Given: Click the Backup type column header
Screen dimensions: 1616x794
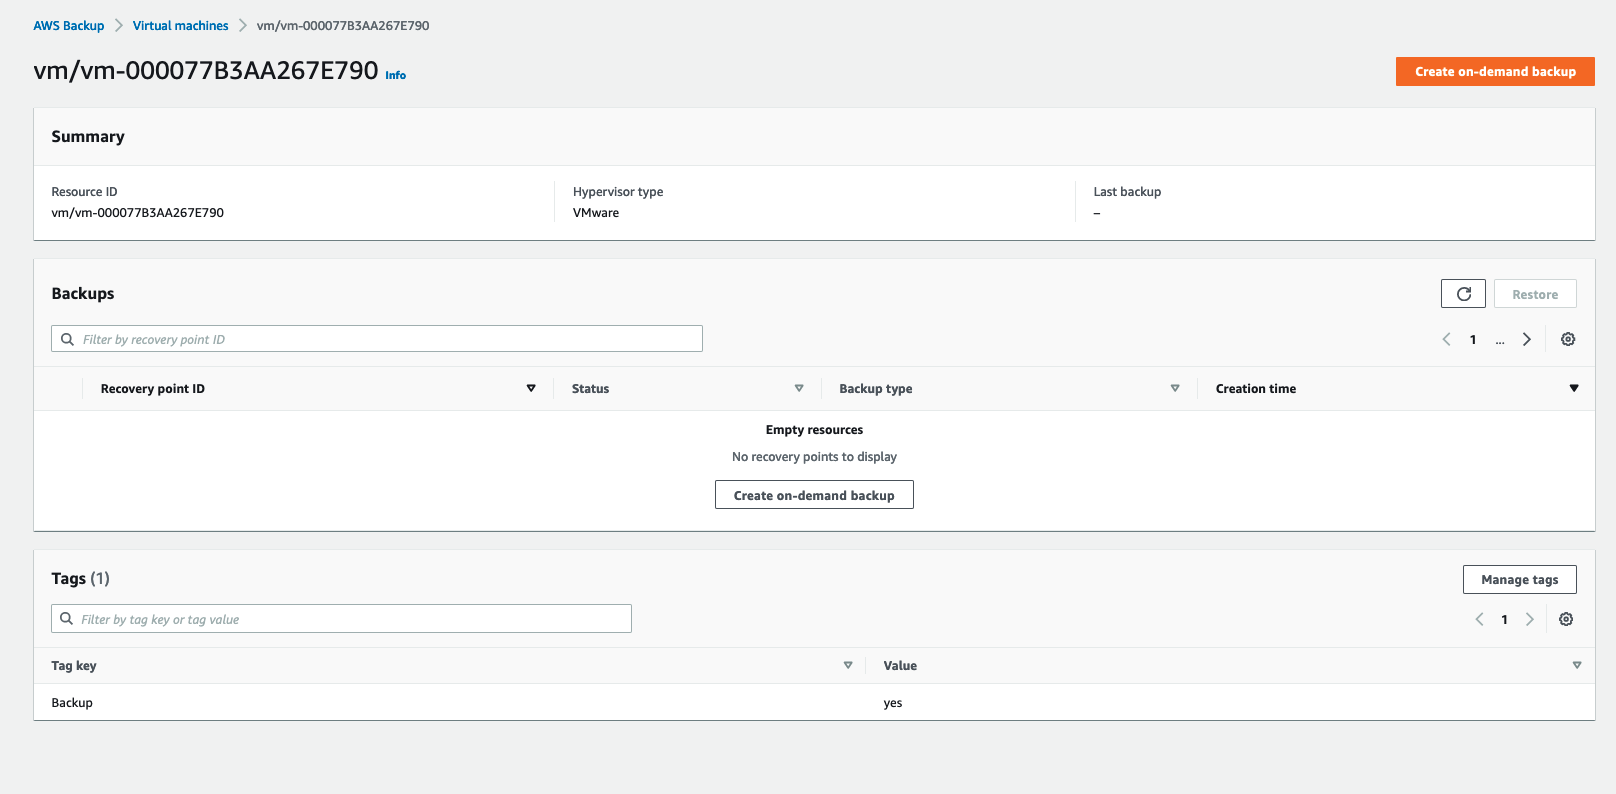Looking at the screenshot, I should (876, 389).
